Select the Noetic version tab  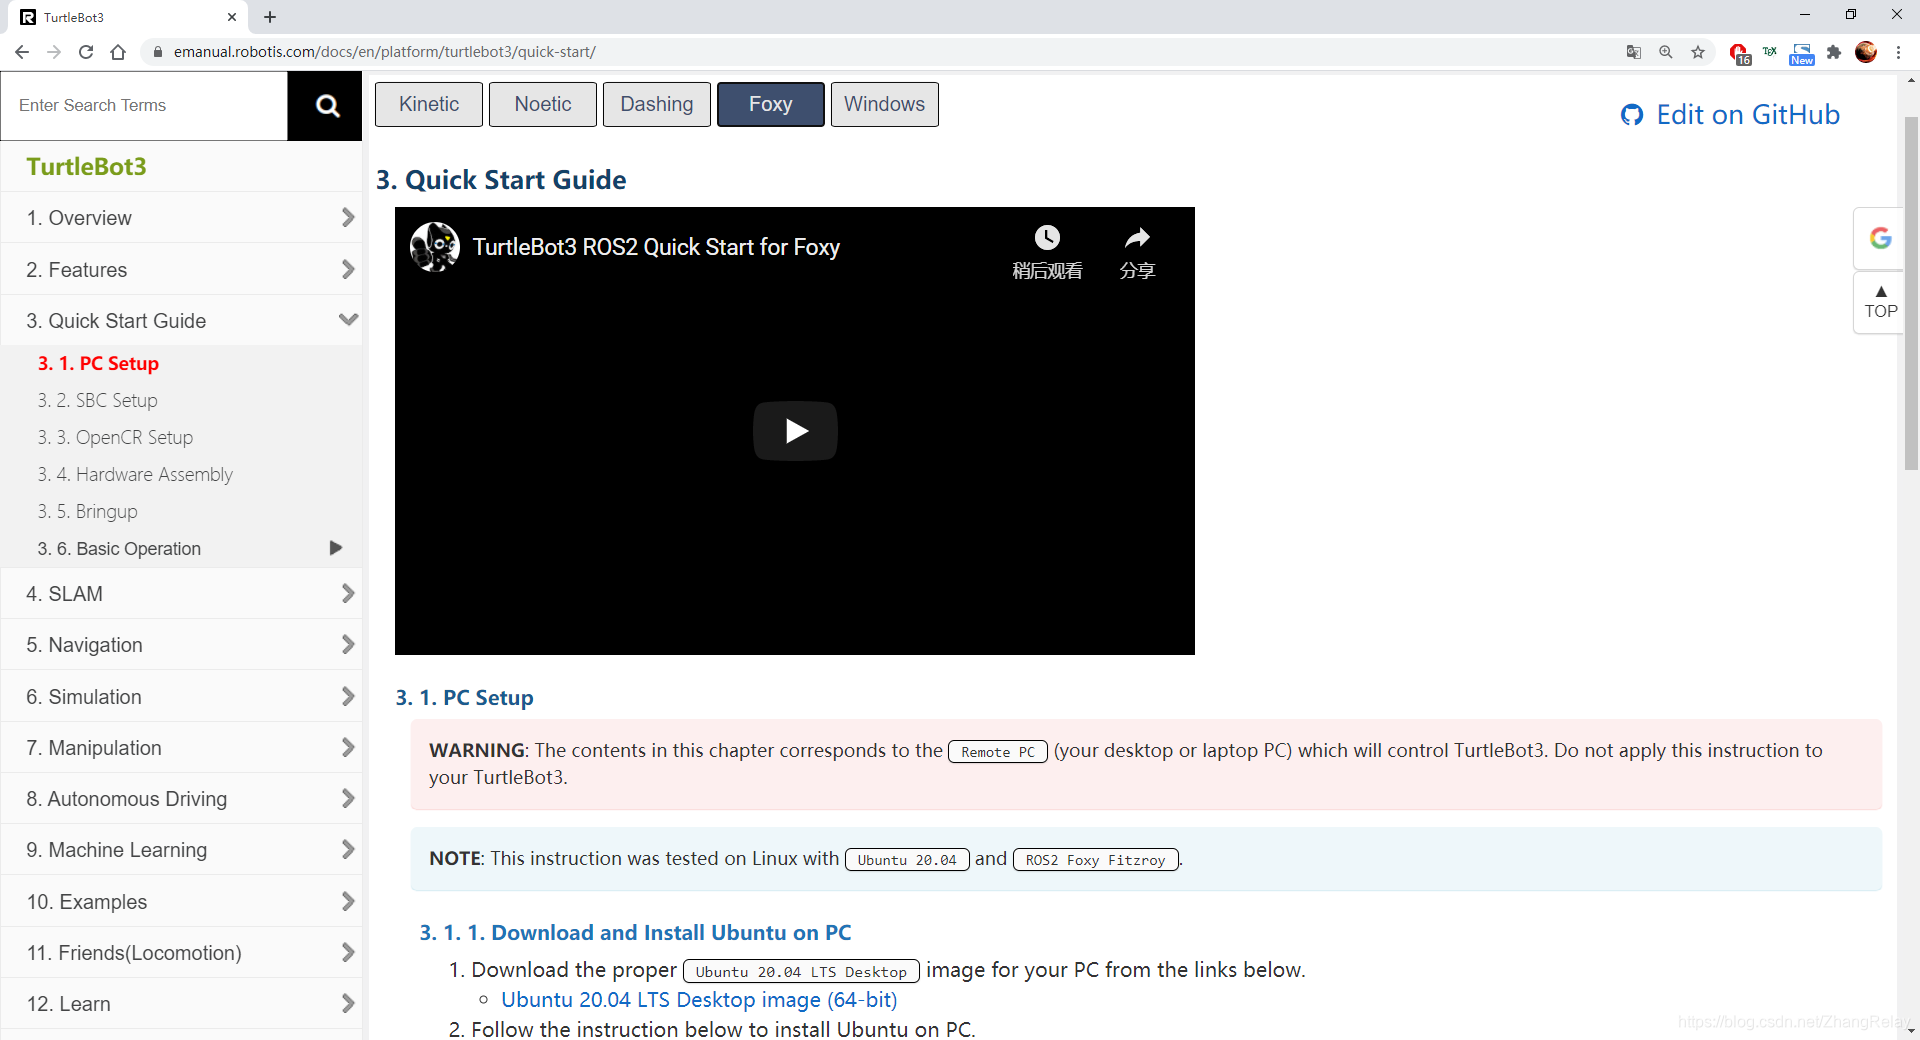pyautogui.click(x=543, y=104)
